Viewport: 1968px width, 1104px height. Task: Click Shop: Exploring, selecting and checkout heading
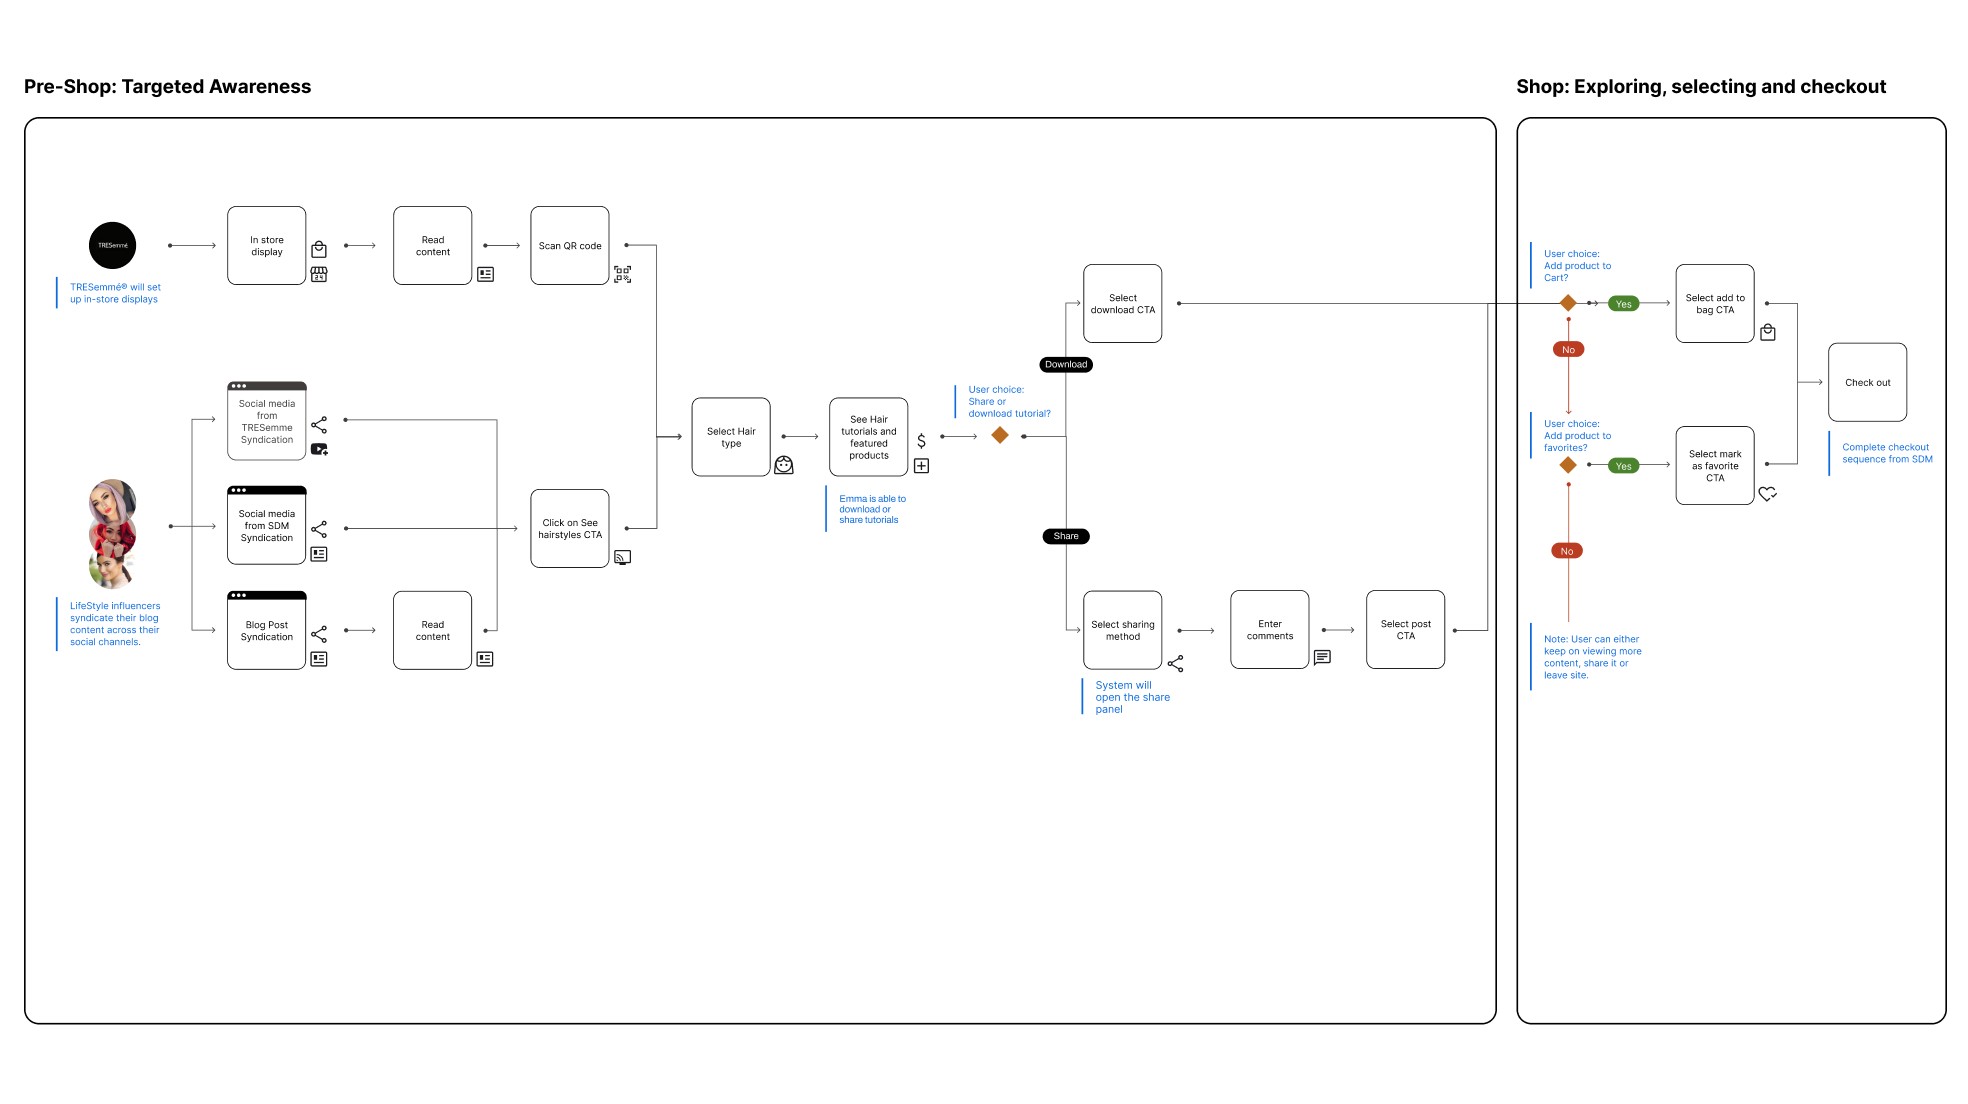point(1701,87)
